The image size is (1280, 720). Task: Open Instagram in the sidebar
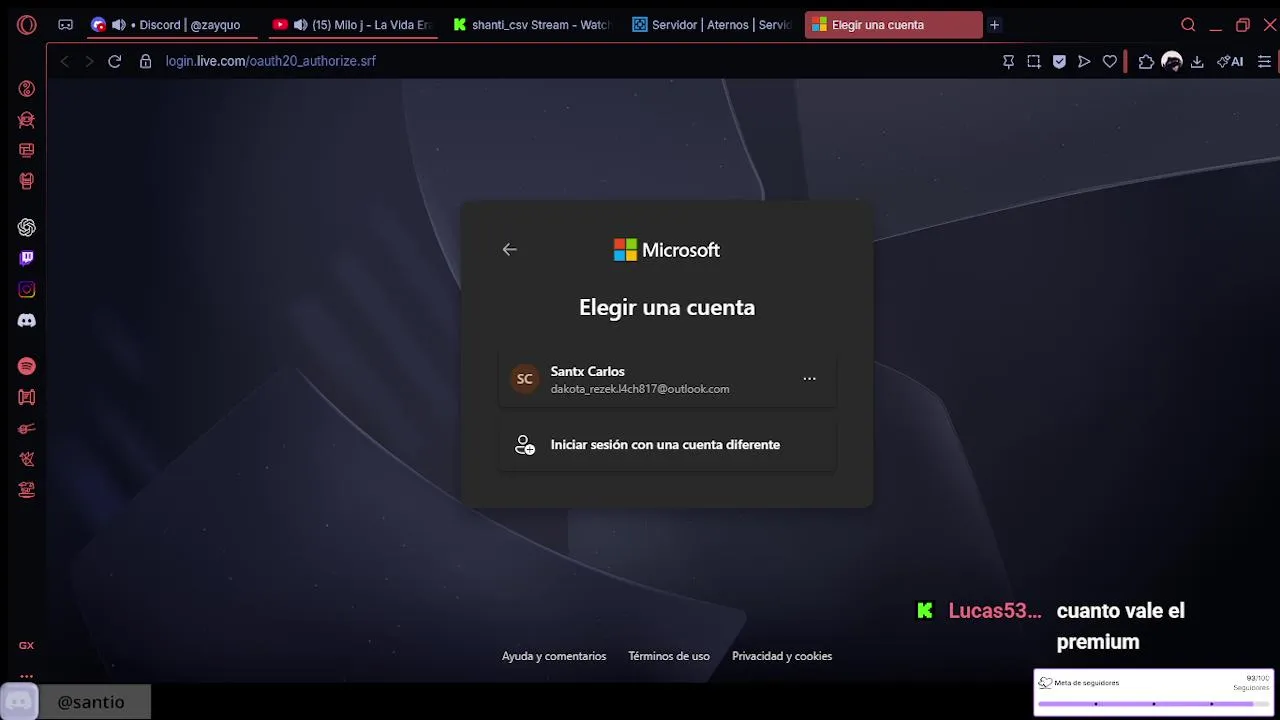(27, 290)
